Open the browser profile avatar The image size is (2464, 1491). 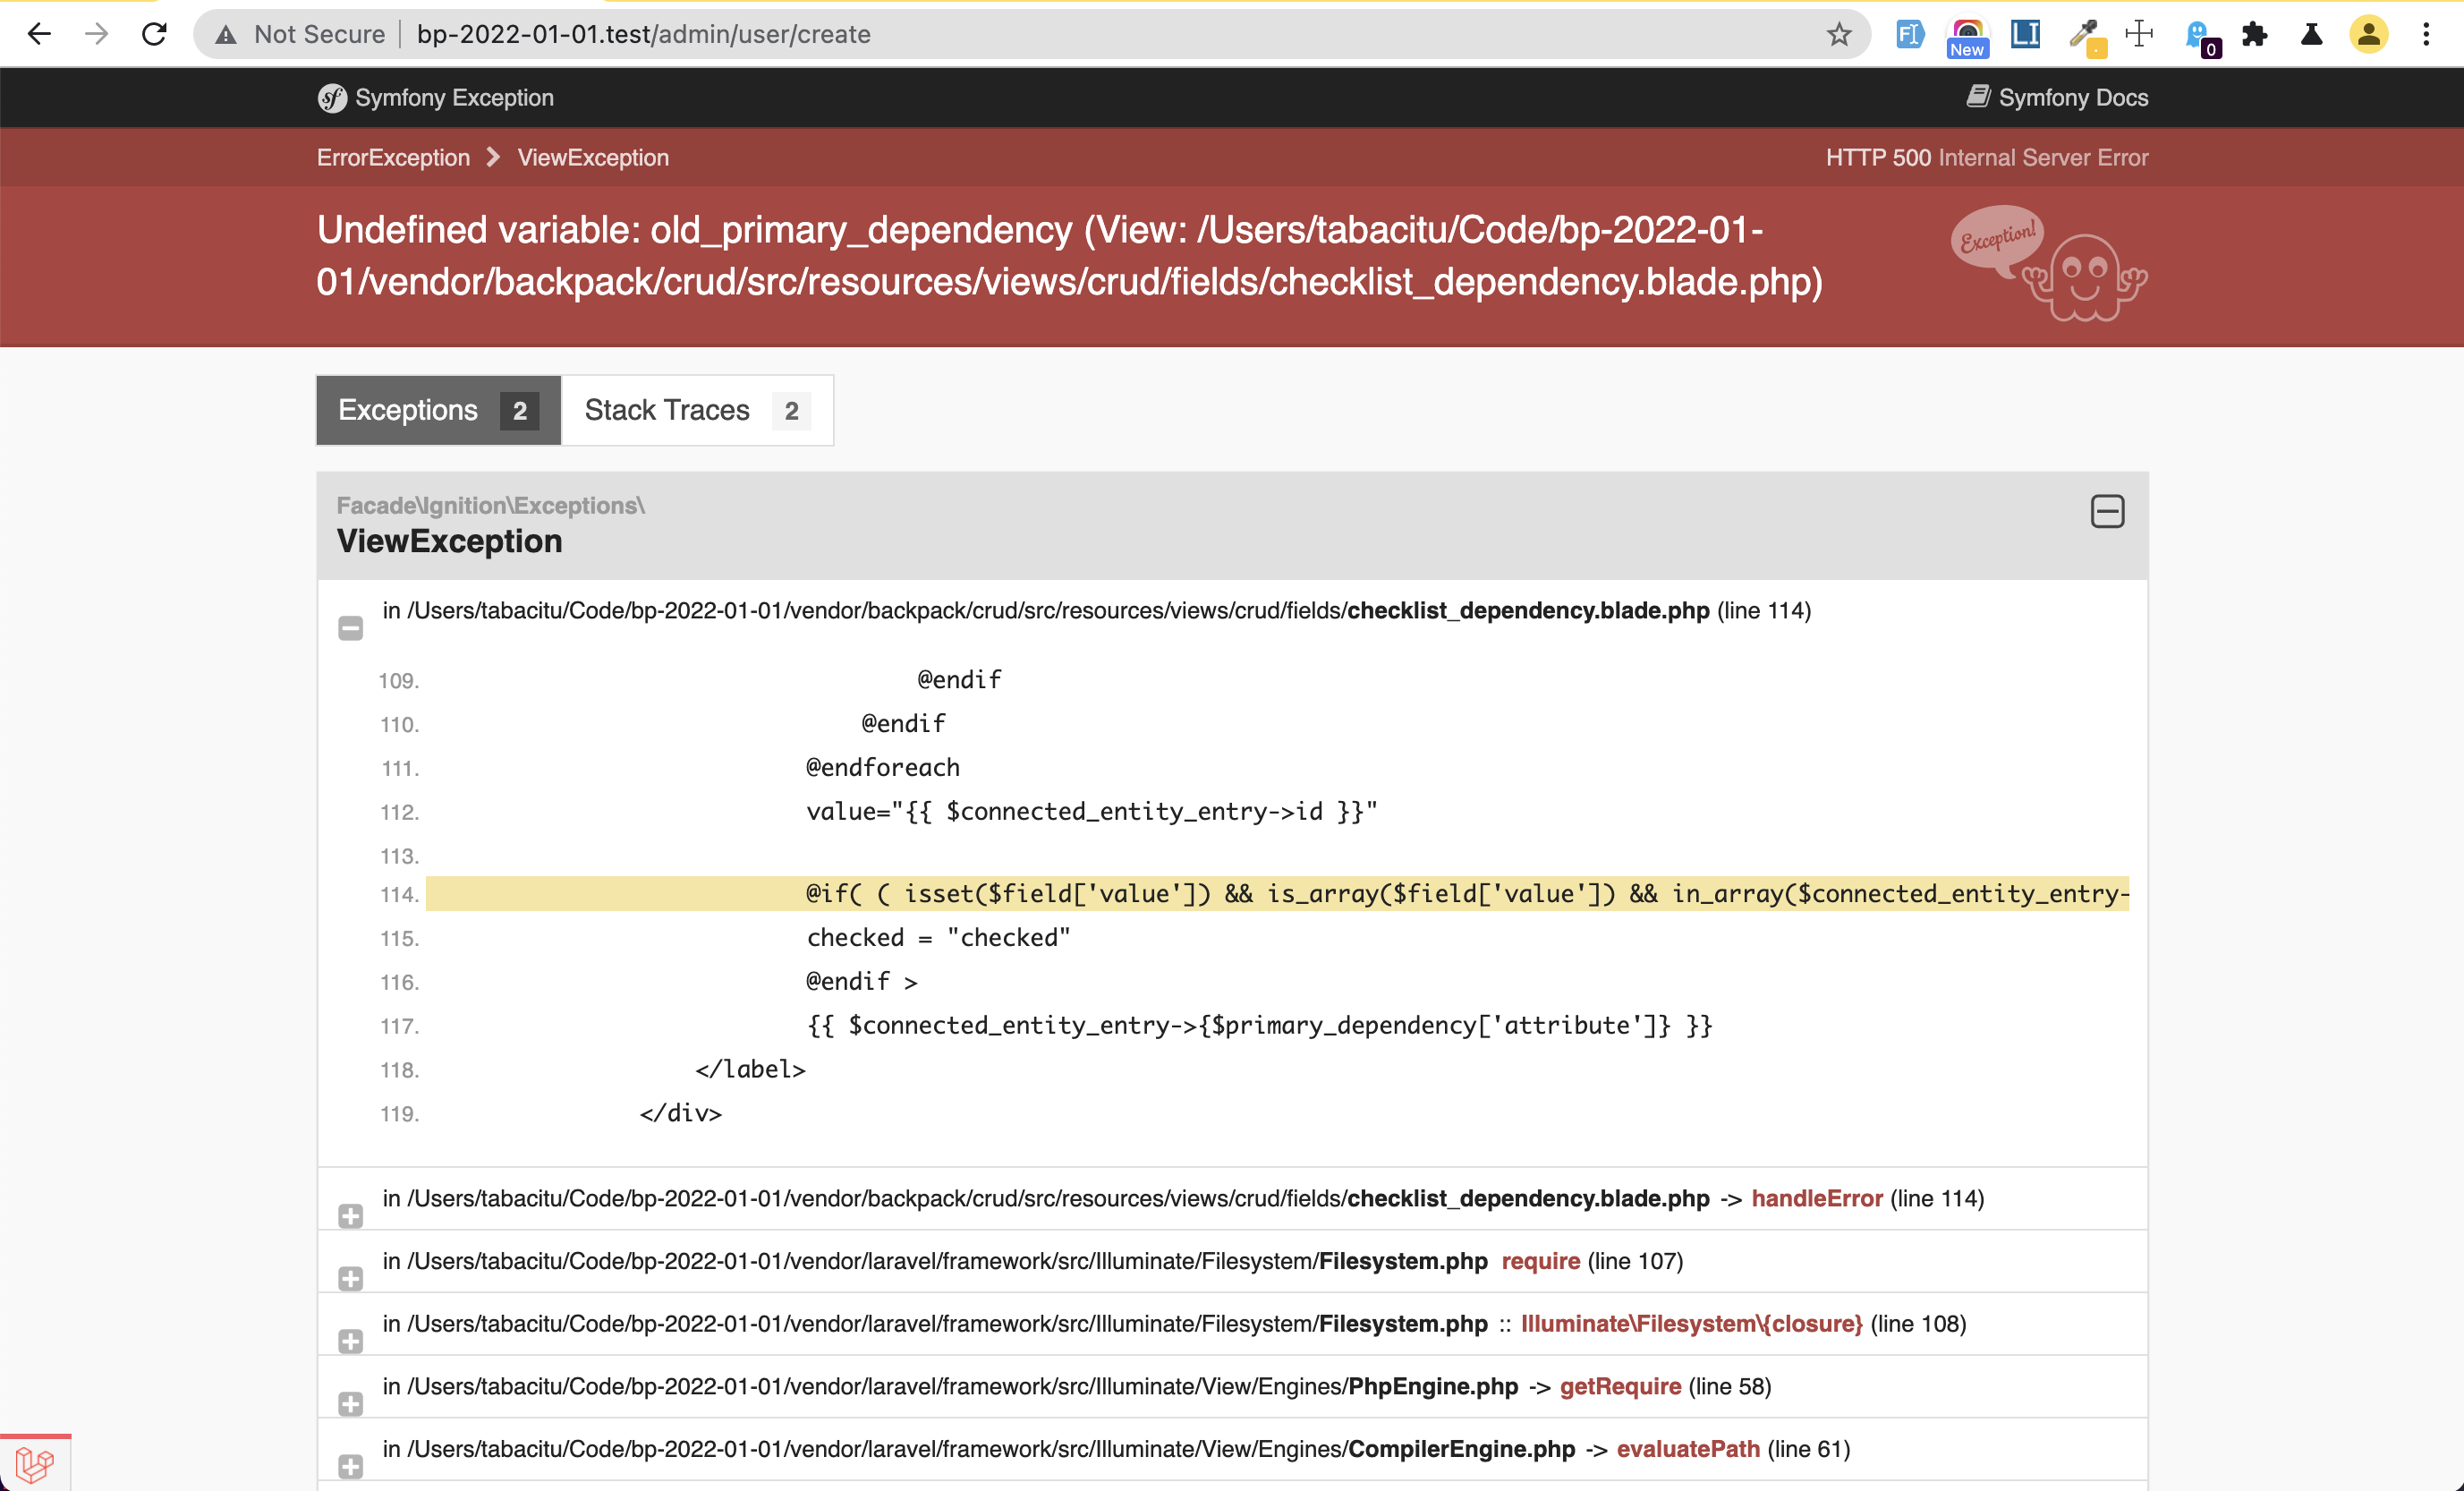click(2368, 34)
